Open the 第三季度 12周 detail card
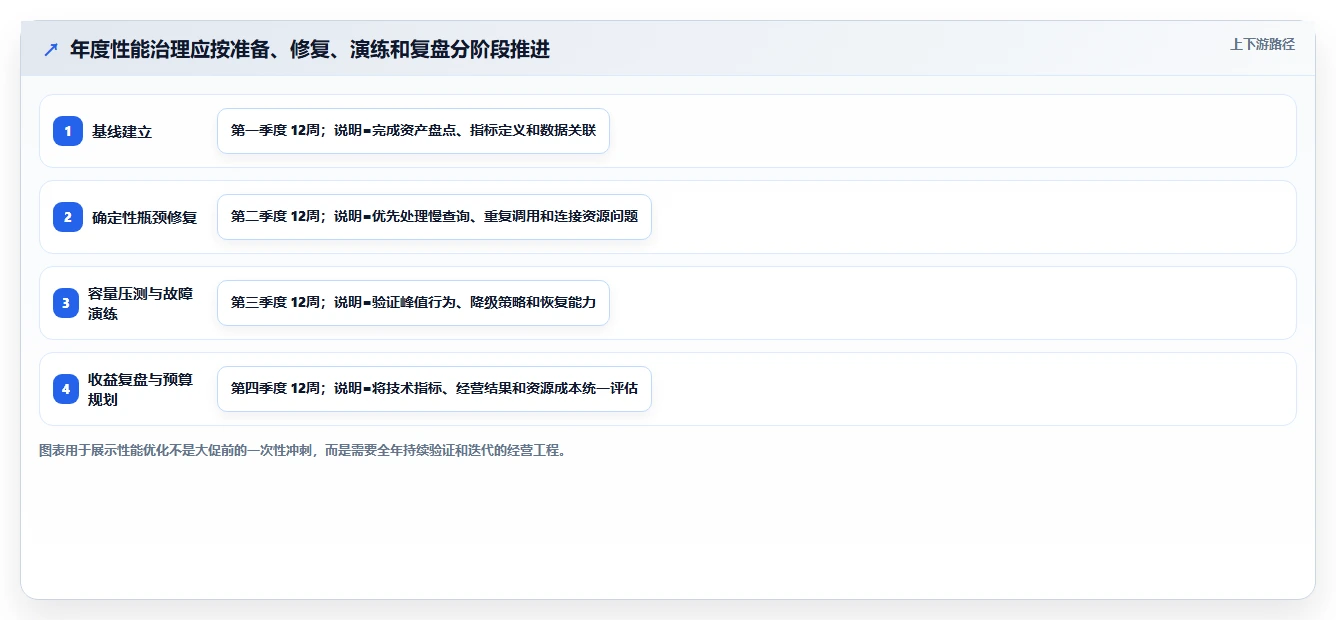Image resolution: width=1336 pixels, height=620 pixels. click(413, 303)
